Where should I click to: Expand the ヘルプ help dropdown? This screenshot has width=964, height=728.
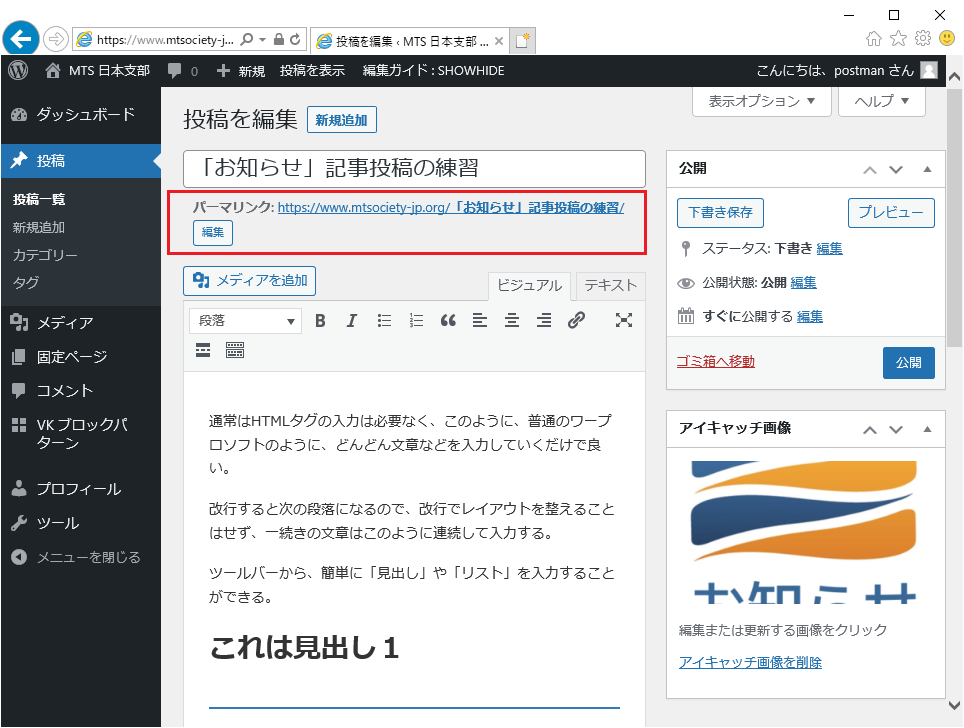coord(881,101)
